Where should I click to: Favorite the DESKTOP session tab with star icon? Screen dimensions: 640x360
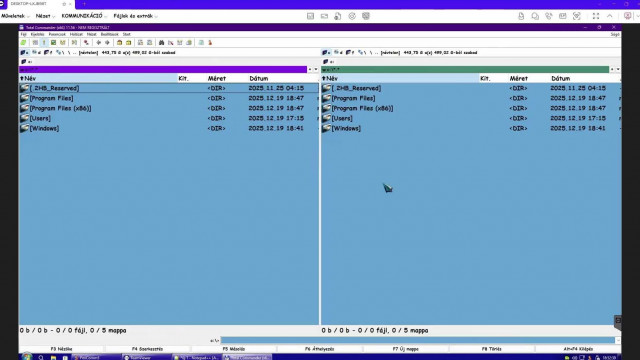pyautogui.click(x=64, y=4)
